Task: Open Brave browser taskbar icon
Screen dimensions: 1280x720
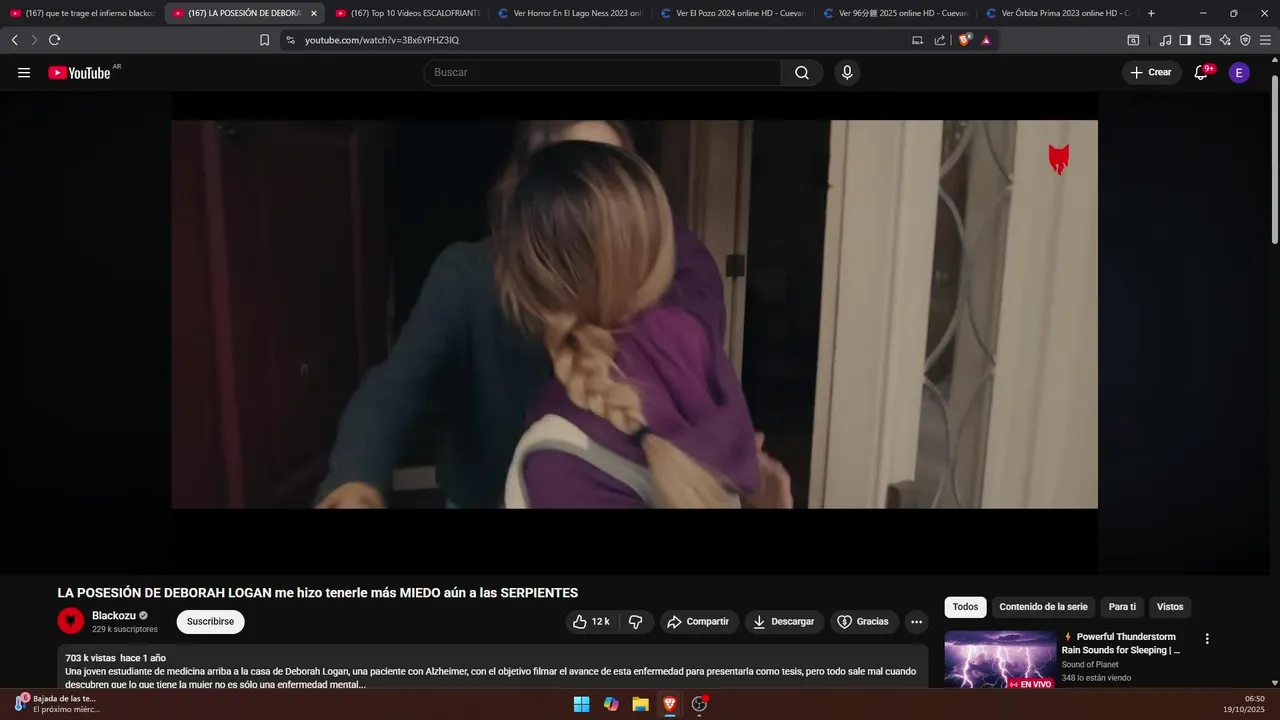Action: point(670,704)
